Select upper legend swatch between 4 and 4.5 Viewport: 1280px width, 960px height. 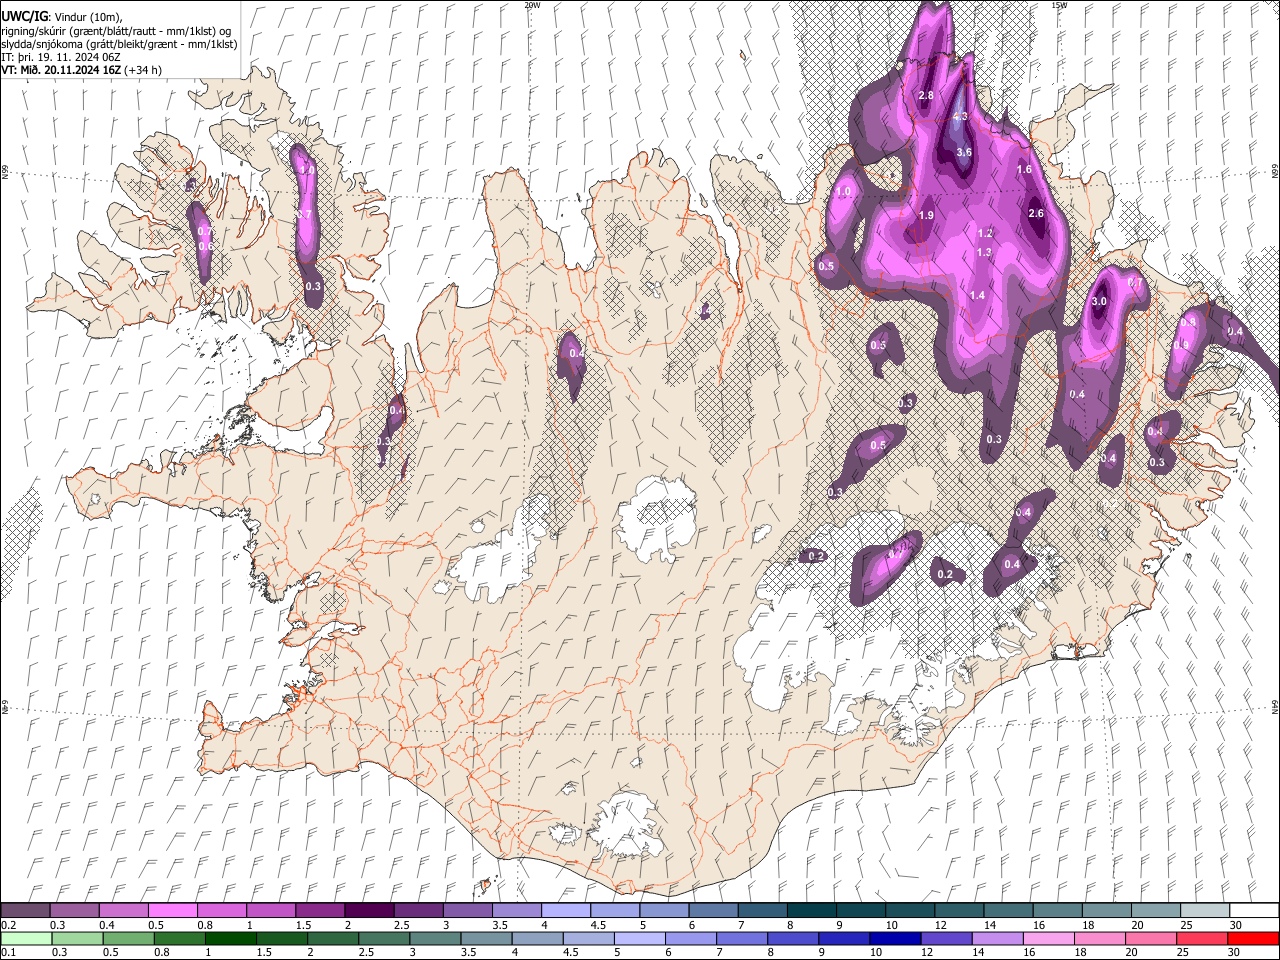pyautogui.click(x=566, y=910)
